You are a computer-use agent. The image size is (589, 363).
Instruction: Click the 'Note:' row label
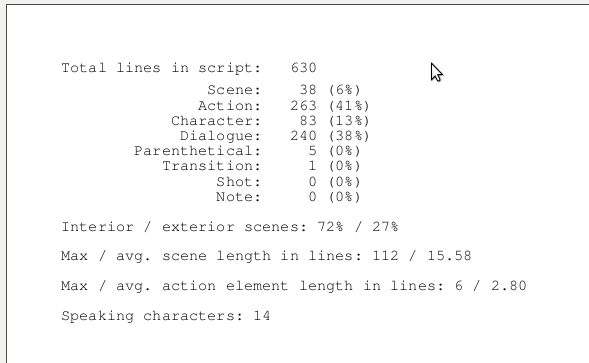click(238, 197)
